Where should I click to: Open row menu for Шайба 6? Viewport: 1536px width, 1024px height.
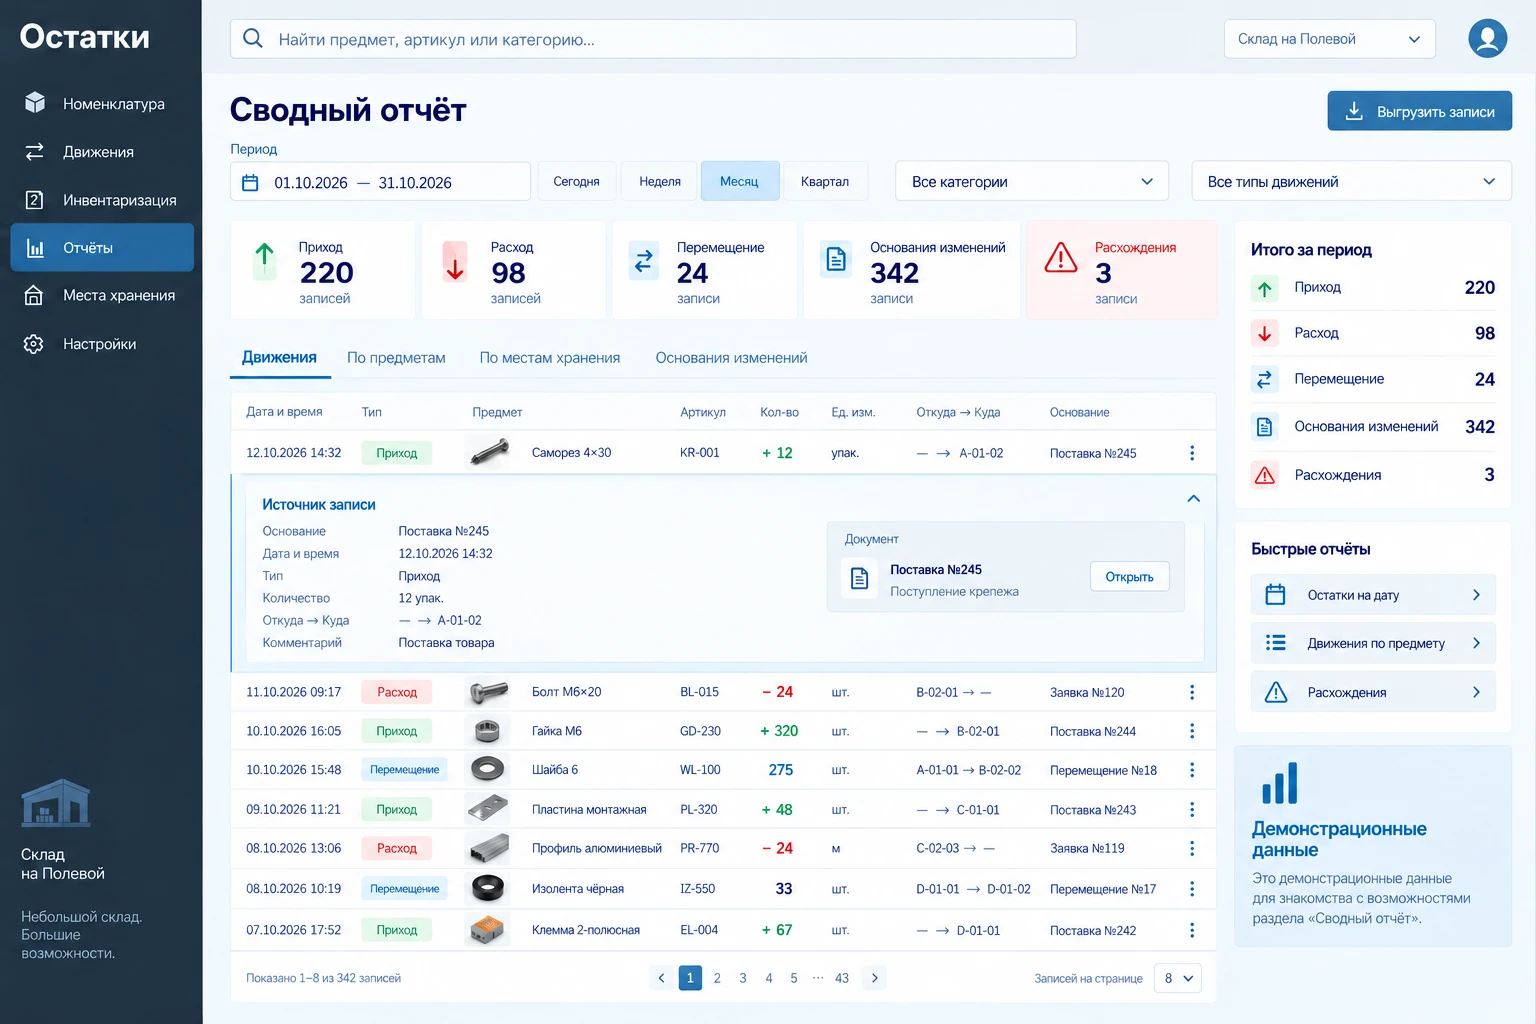click(x=1192, y=770)
